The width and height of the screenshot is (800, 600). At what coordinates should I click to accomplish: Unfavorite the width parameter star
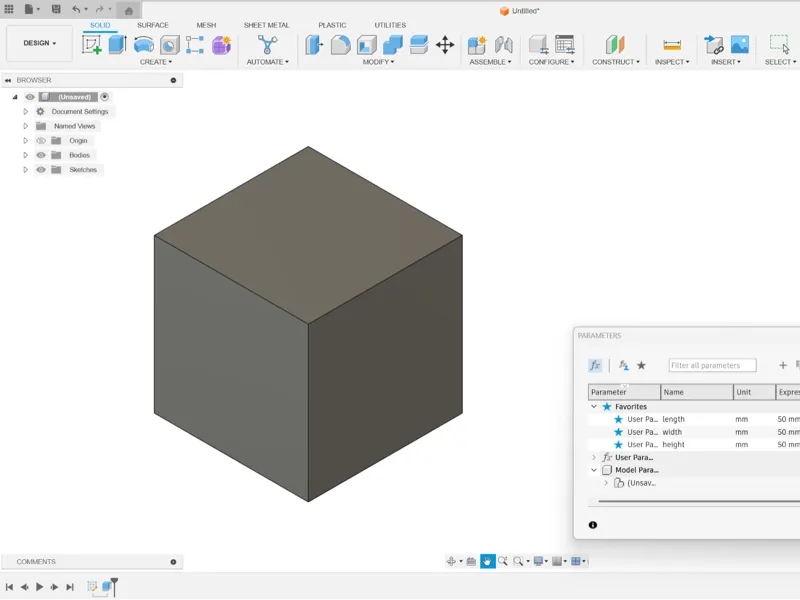coord(618,432)
